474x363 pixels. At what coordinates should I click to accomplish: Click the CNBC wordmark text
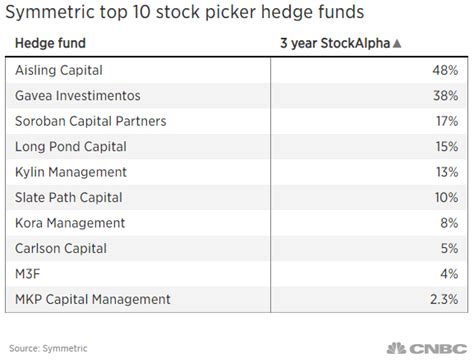[x=438, y=349]
